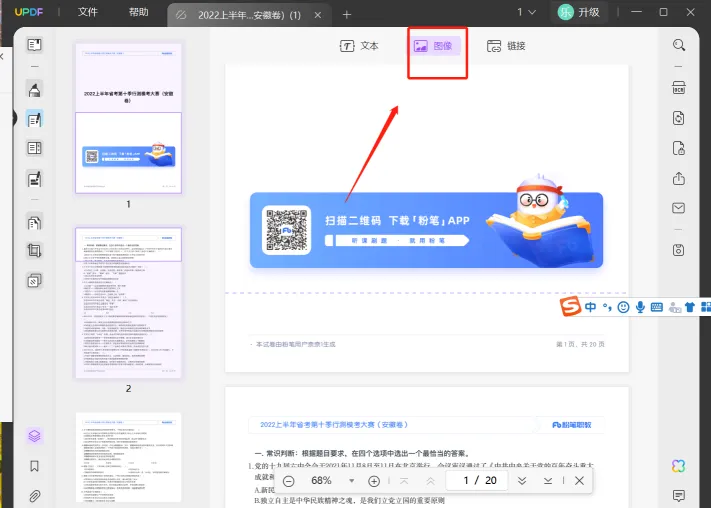
Task: Click the Share file icon
Action: point(679,178)
